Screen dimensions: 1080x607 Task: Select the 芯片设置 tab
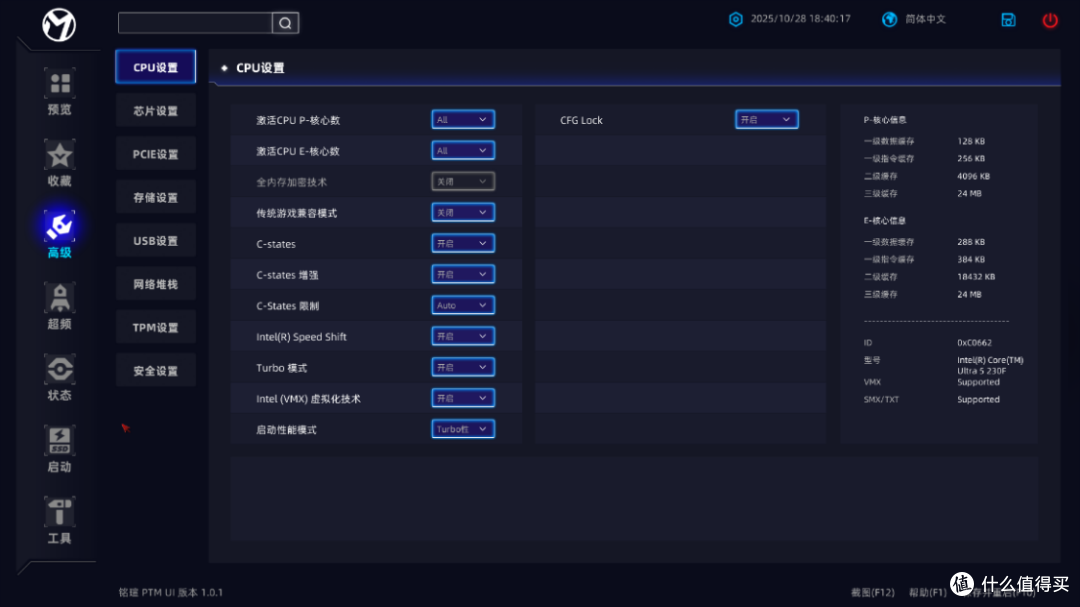(x=156, y=111)
